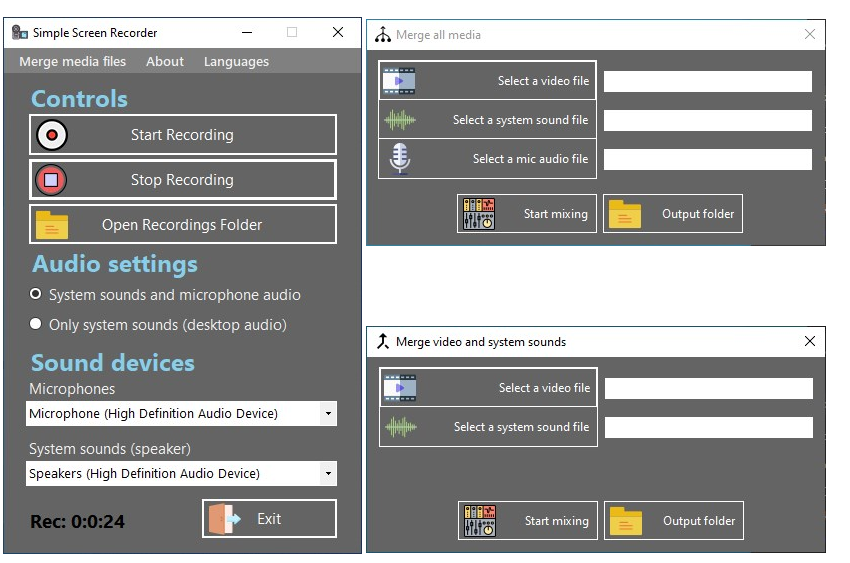Click Merge video and system sounds title icon

coord(383,341)
